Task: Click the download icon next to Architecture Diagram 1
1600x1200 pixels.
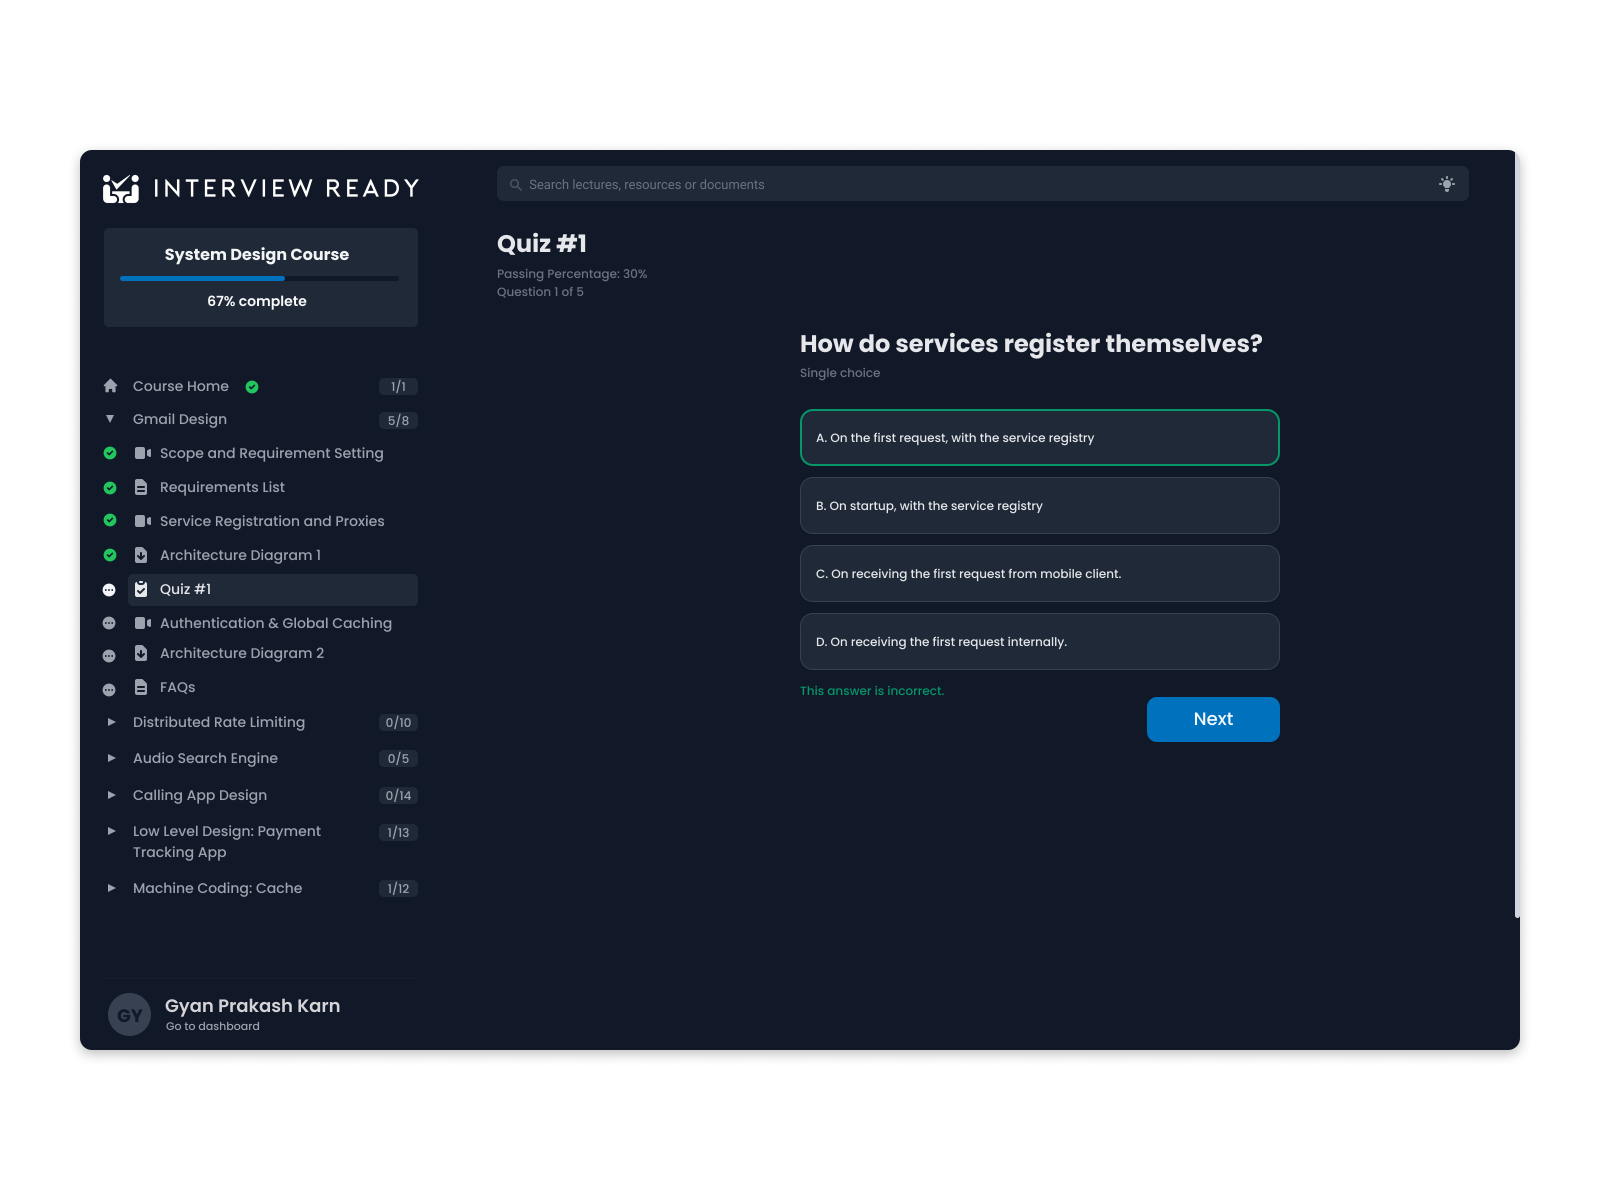Action: coord(140,555)
